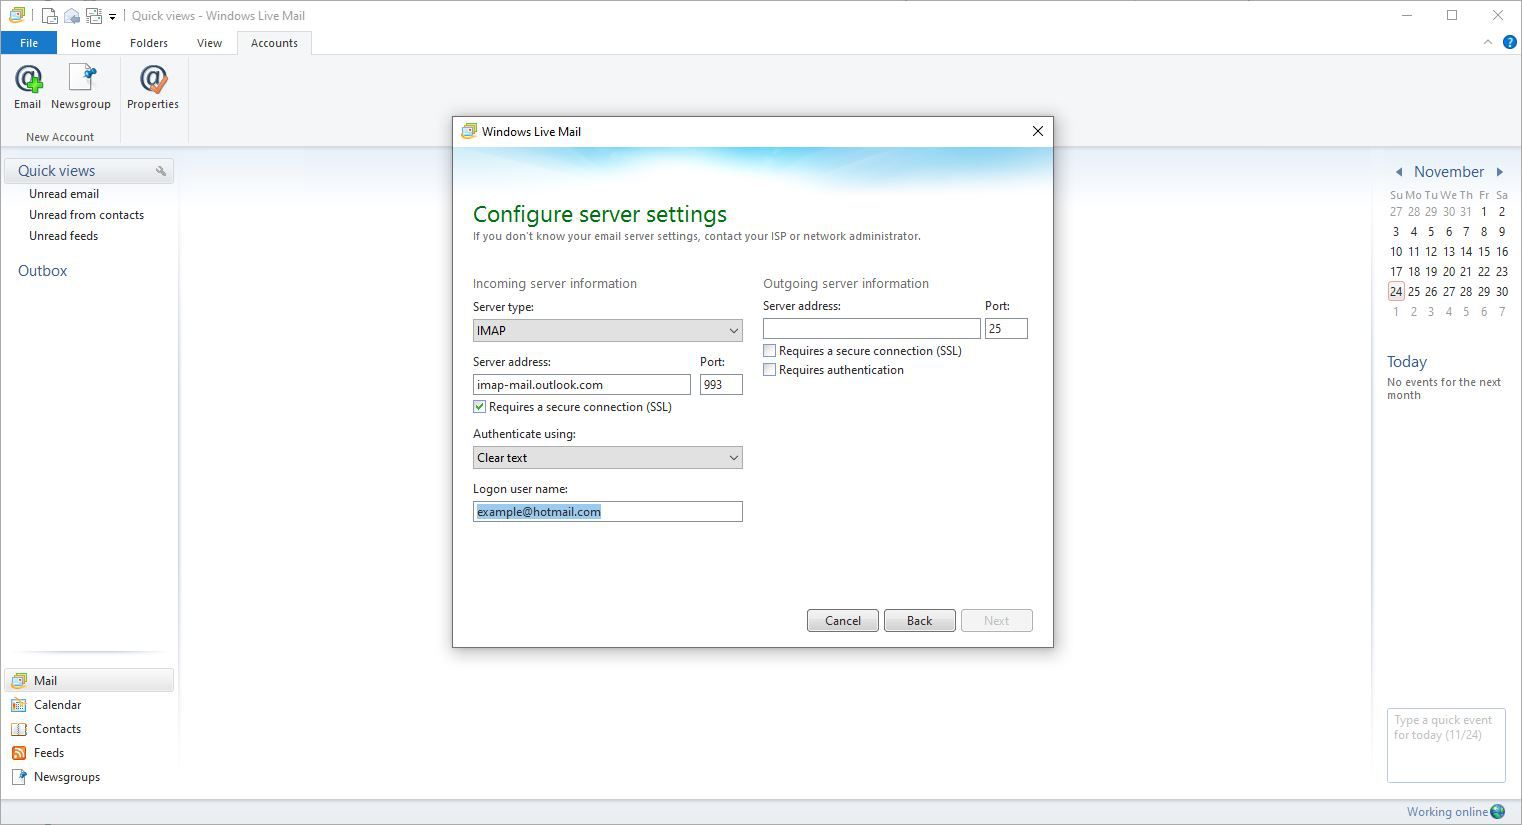Click incoming Port field 993
Screen dimensions: 1522x825
tap(721, 385)
